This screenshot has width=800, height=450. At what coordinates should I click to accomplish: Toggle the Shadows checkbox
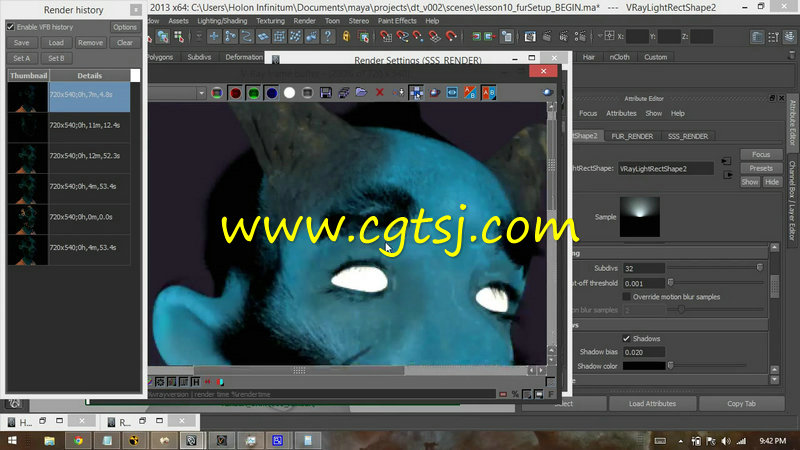click(626, 338)
